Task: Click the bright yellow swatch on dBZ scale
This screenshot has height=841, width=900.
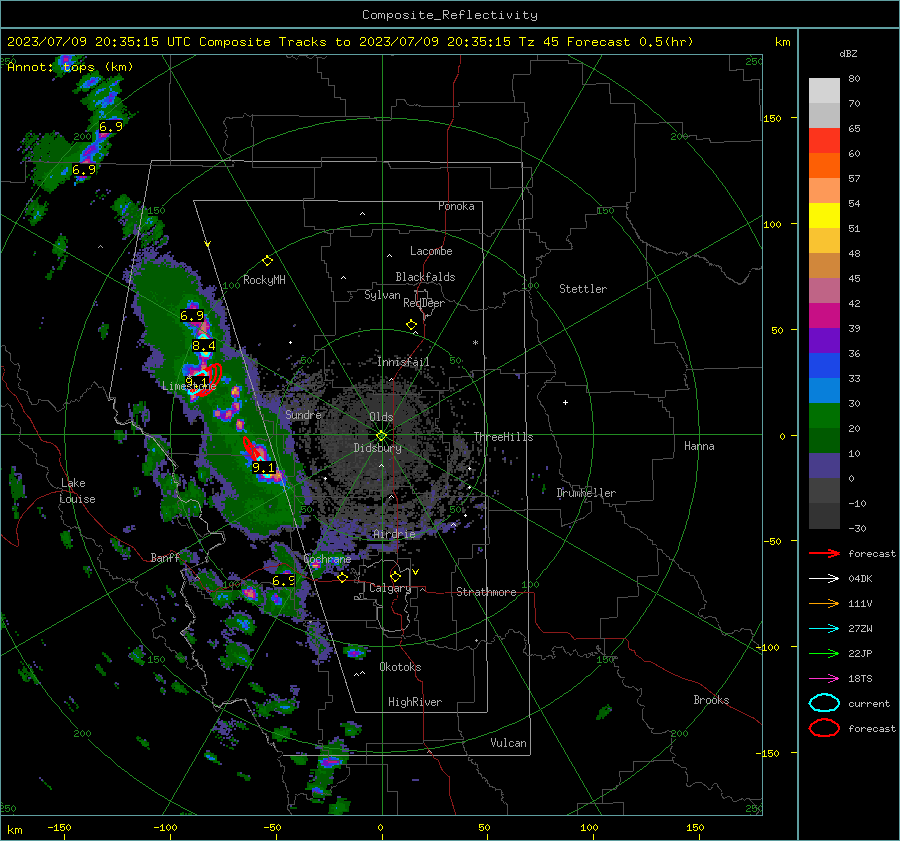Action: click(824, 216)
